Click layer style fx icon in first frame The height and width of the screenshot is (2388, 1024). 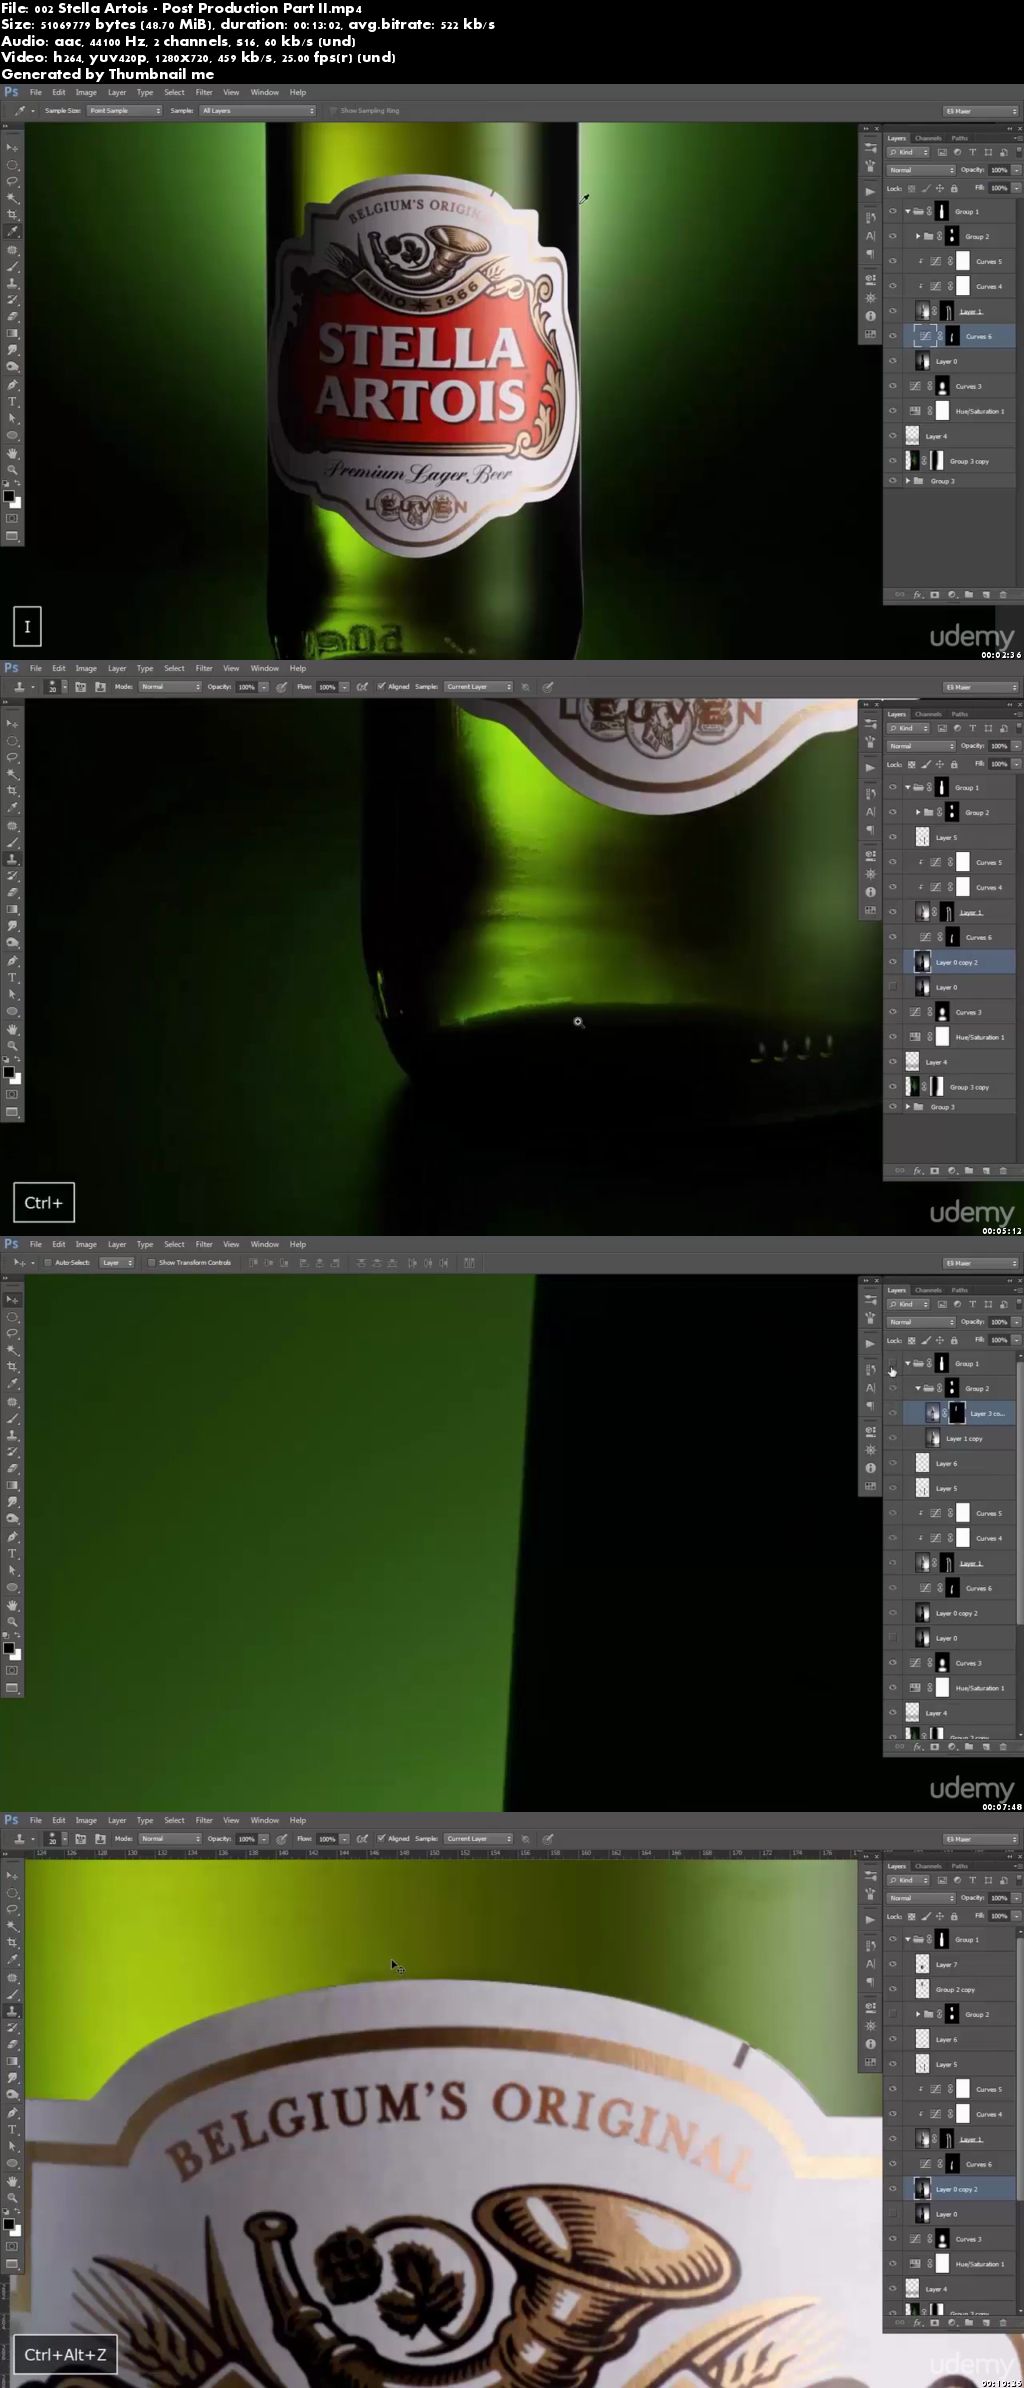917,595
